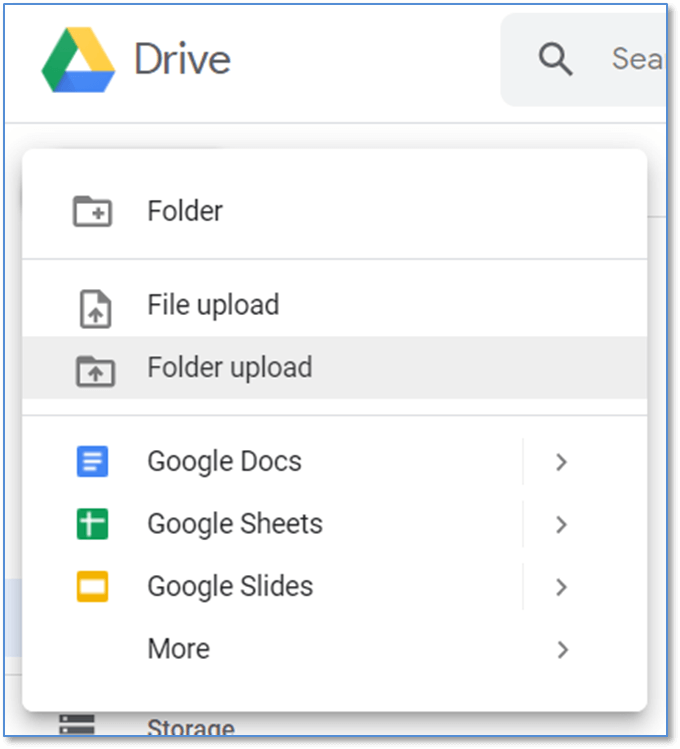The height and width of the screenshot is (749, 680).
Task: Click the search magnifier icon
Action: point(555,59)
